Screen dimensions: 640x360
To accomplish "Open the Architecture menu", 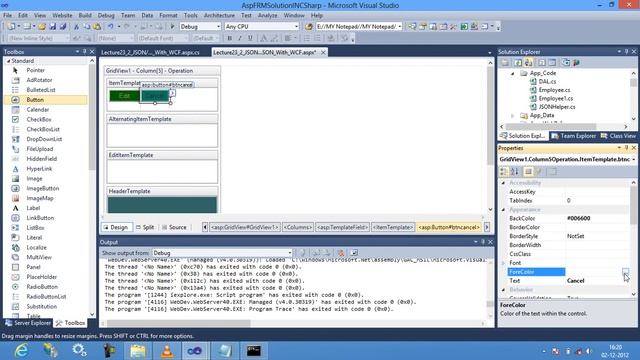I will (x=219, y=16).
